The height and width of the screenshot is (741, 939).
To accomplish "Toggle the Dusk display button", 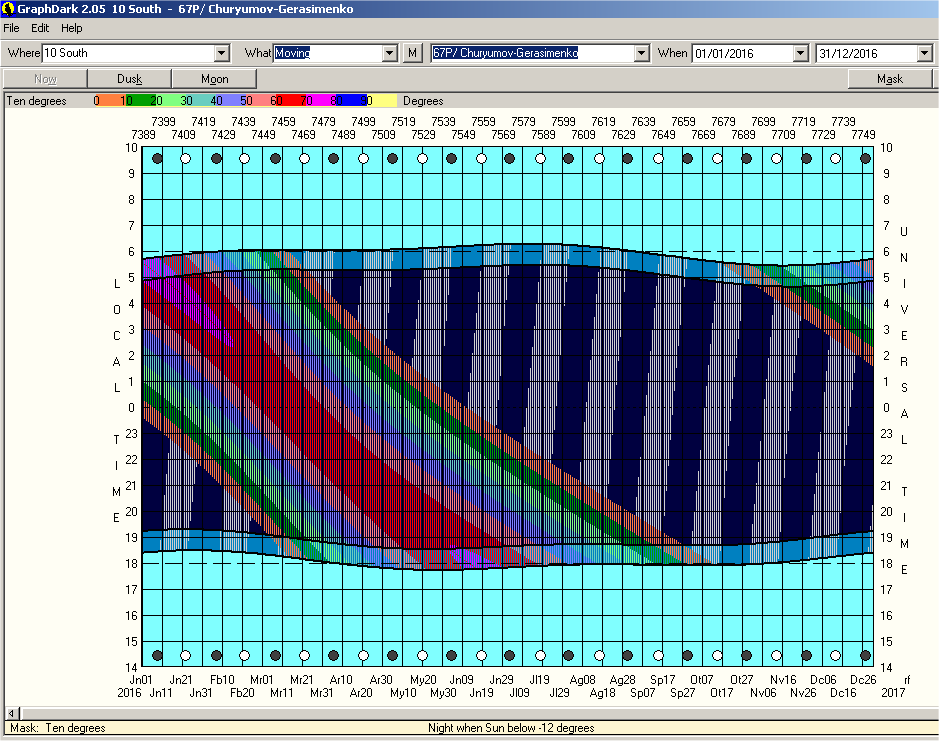I will [130, 79].
